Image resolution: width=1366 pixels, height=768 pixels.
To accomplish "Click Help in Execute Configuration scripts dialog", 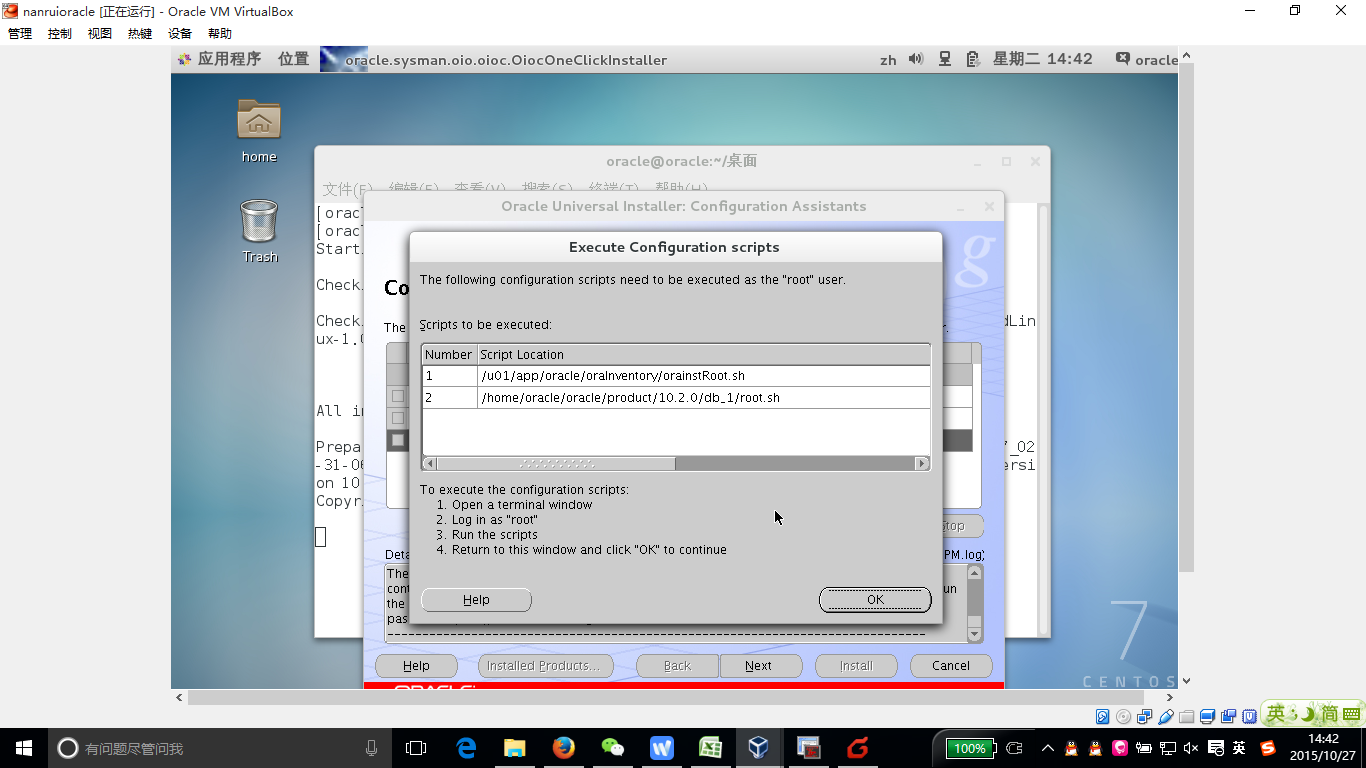I will click(476, 600).
